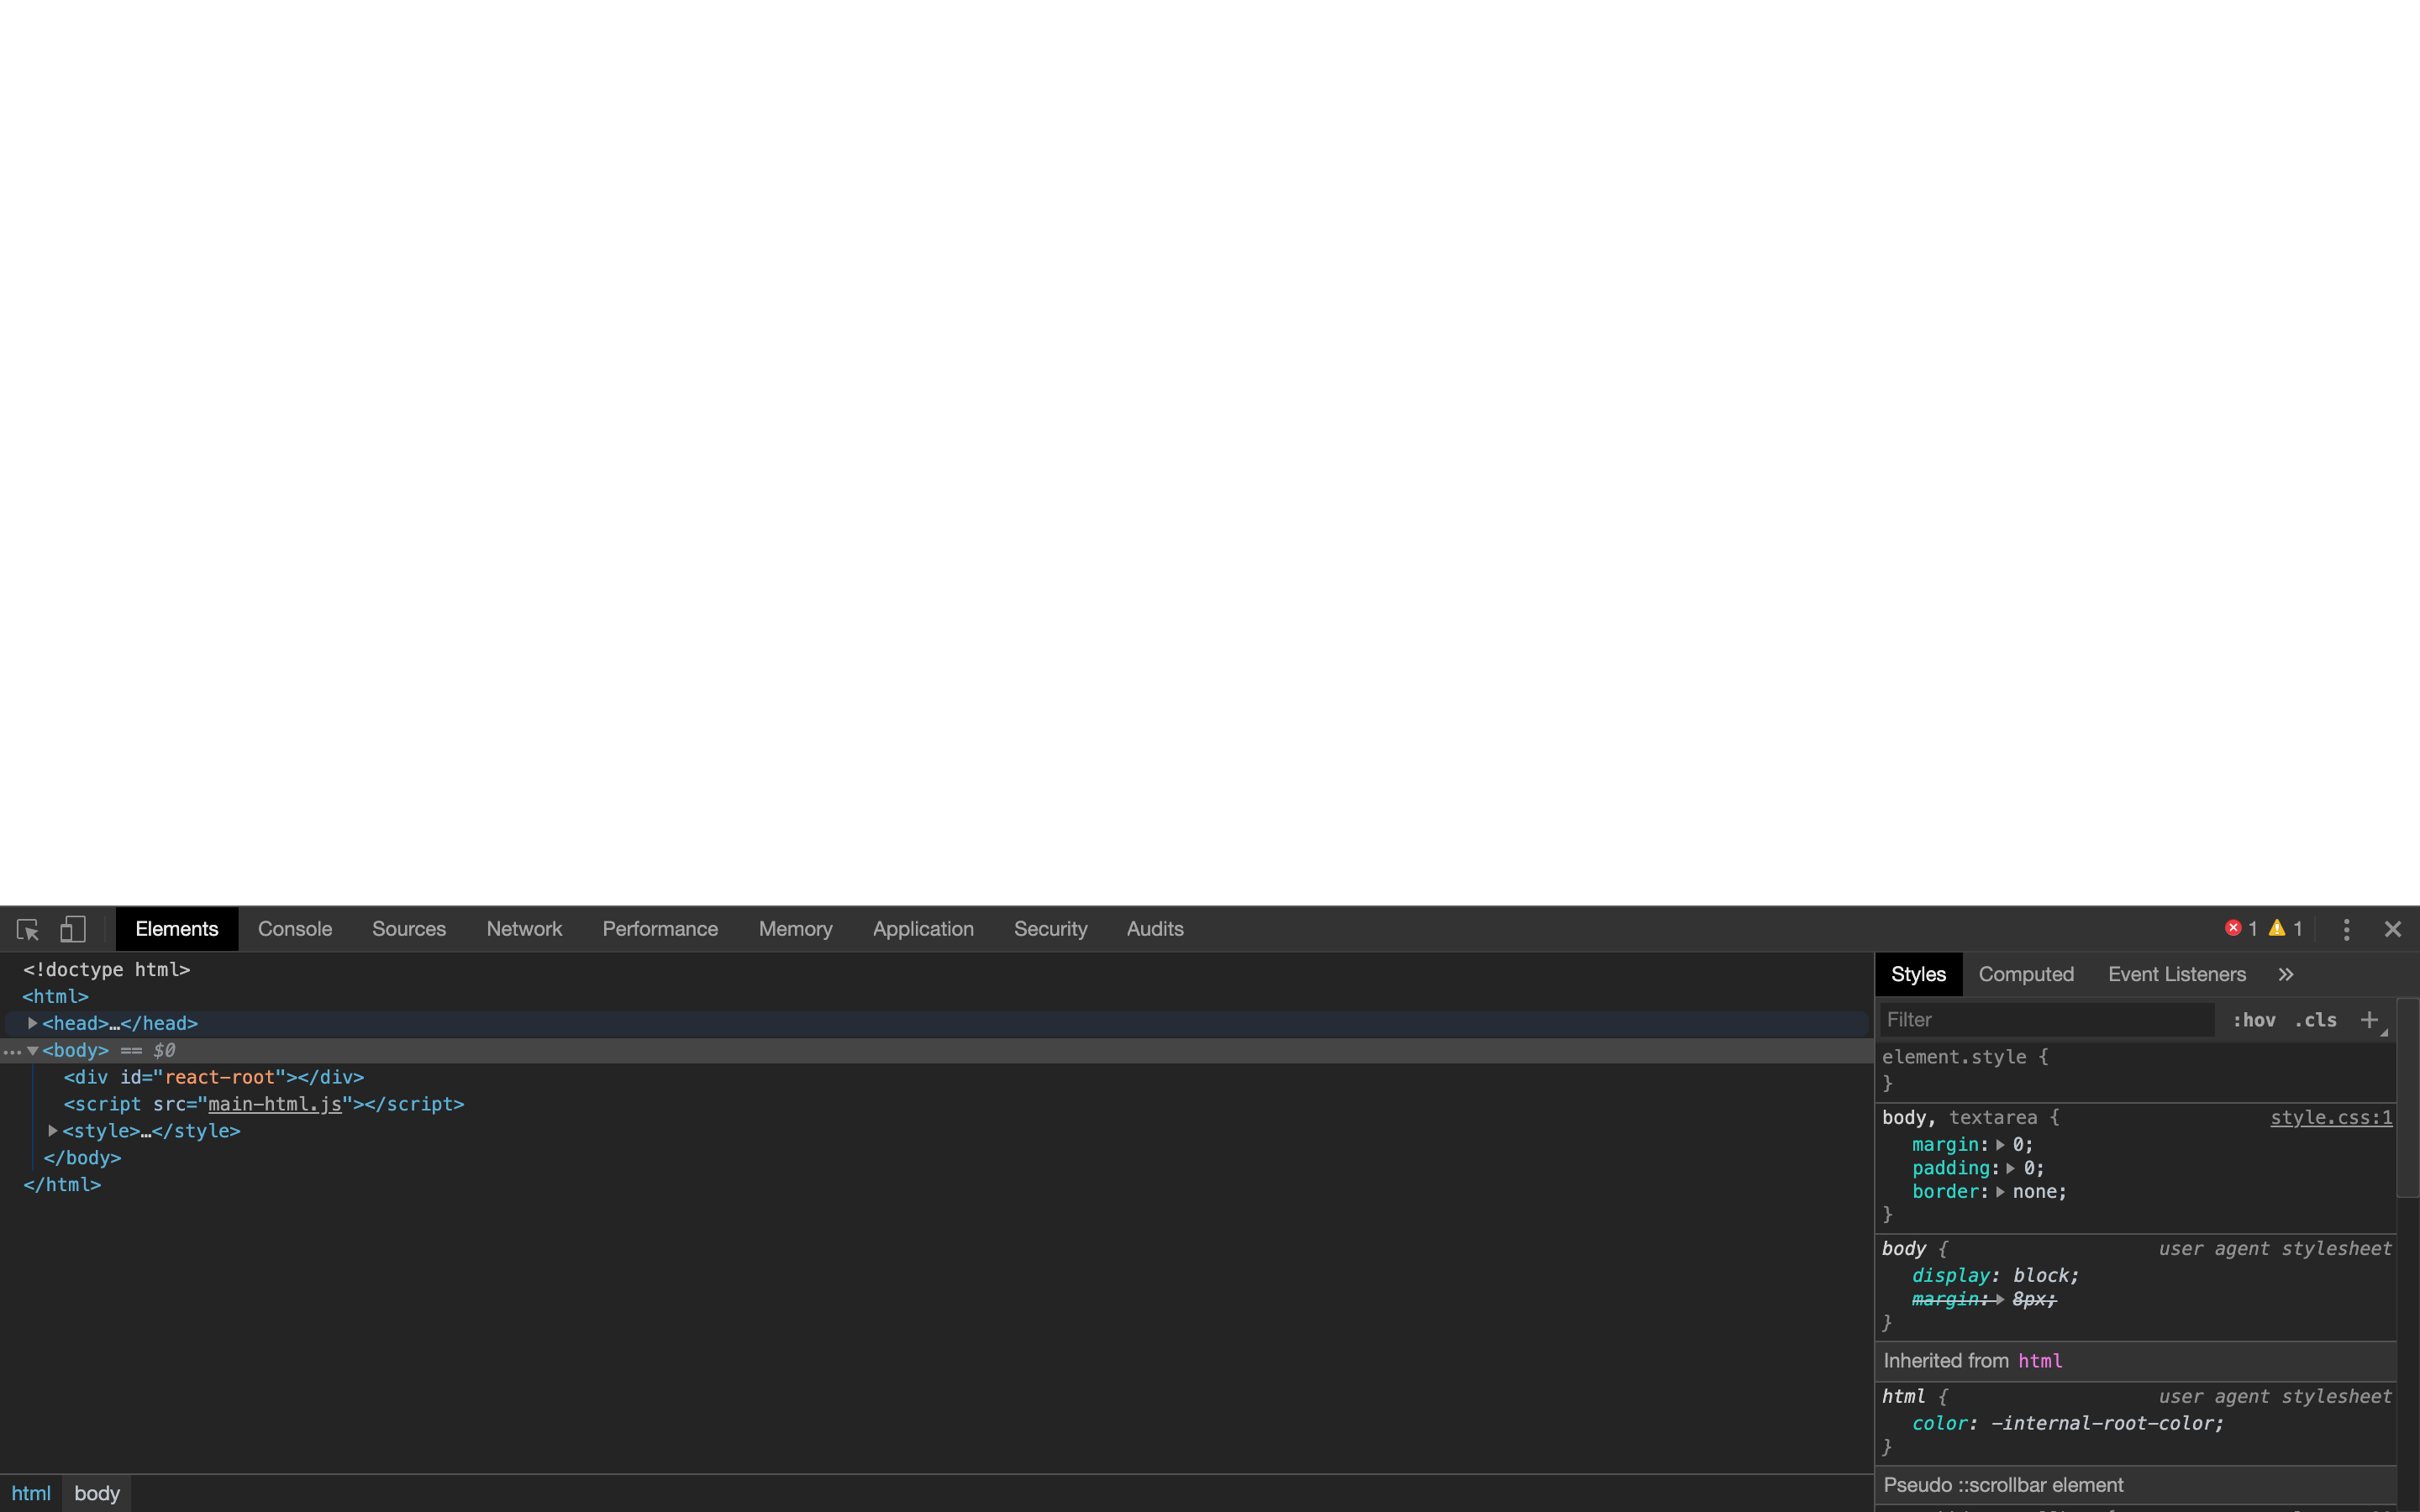Collapse the body element node
The image size is (2420, 1512).
click(32, 1050)
